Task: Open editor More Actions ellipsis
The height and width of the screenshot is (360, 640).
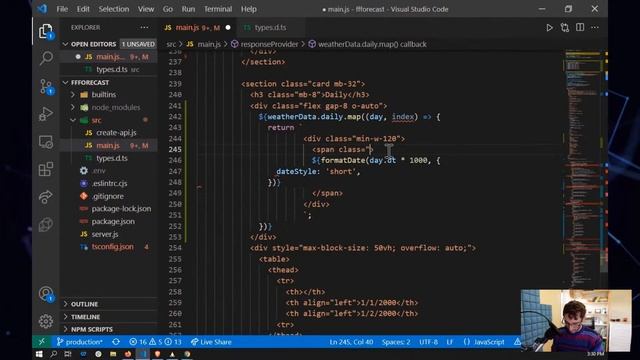Action: (x=595, y=28)
